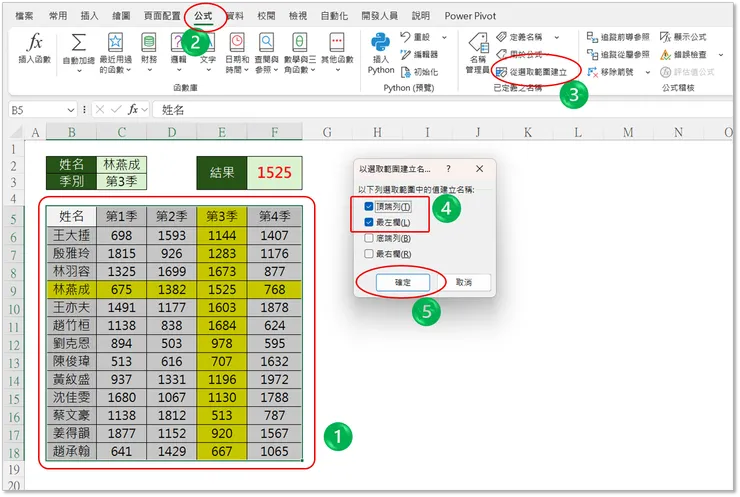Click the formula bar fx insert-function icon
740x497 pixels.
pyautogui.click(x=133, y=110)
